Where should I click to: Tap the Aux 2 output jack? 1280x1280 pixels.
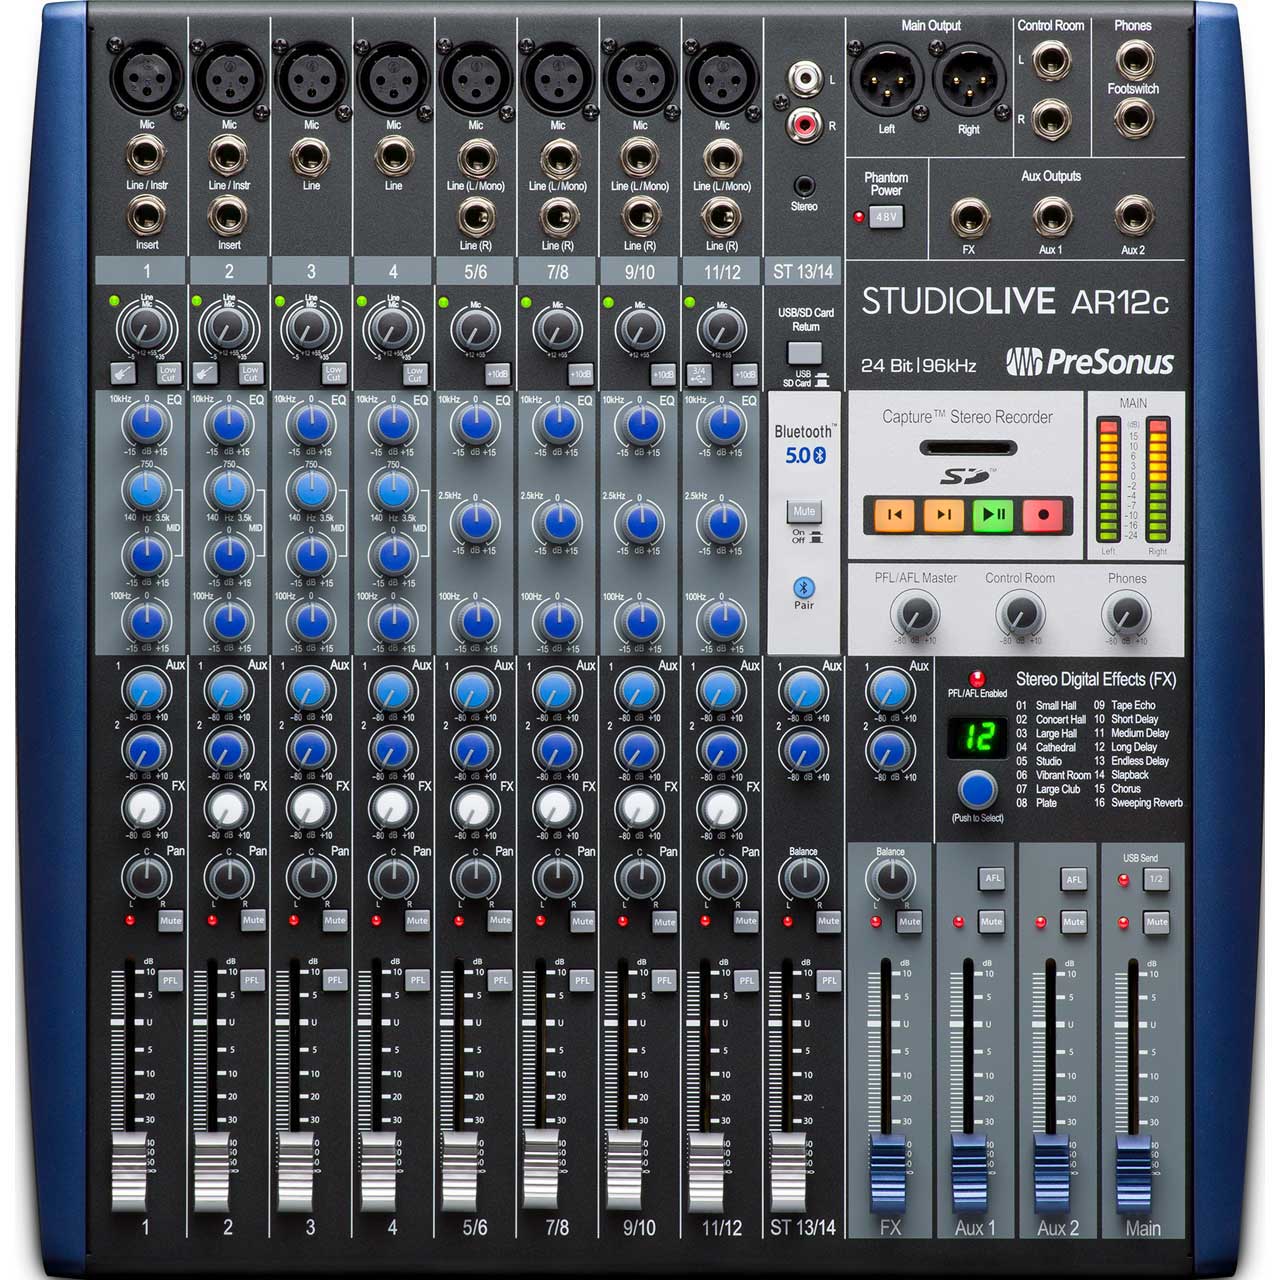[1133, 217]
